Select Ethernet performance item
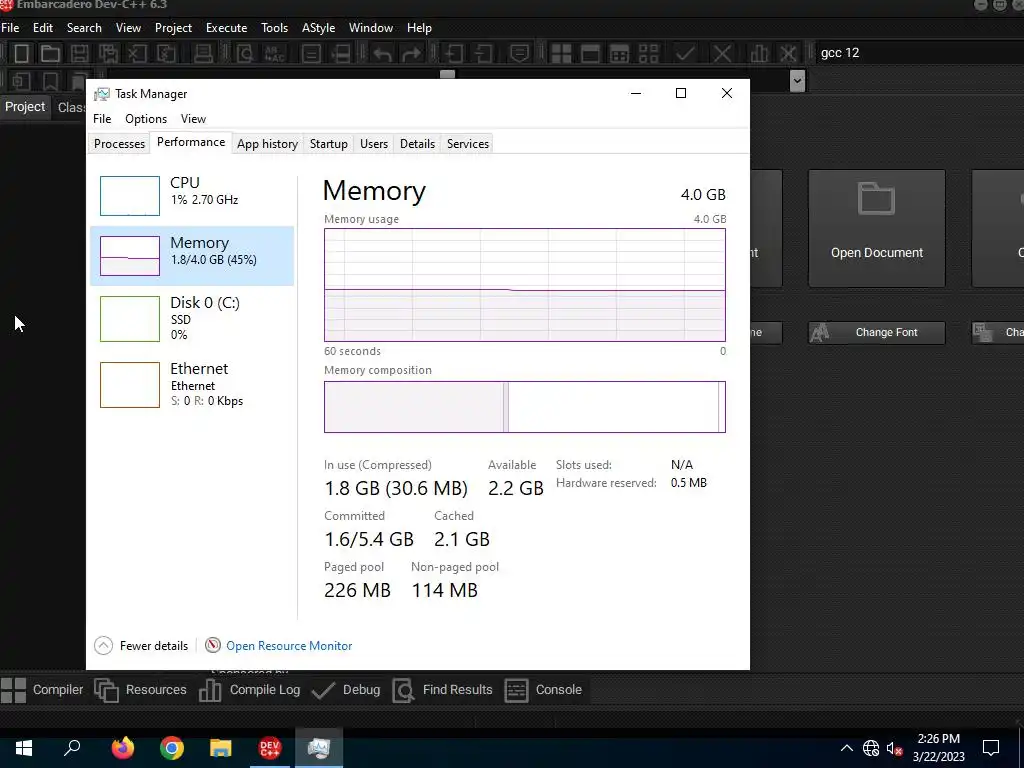The width and height of the screenshot is (1024, 768). (x=192, y=384)
